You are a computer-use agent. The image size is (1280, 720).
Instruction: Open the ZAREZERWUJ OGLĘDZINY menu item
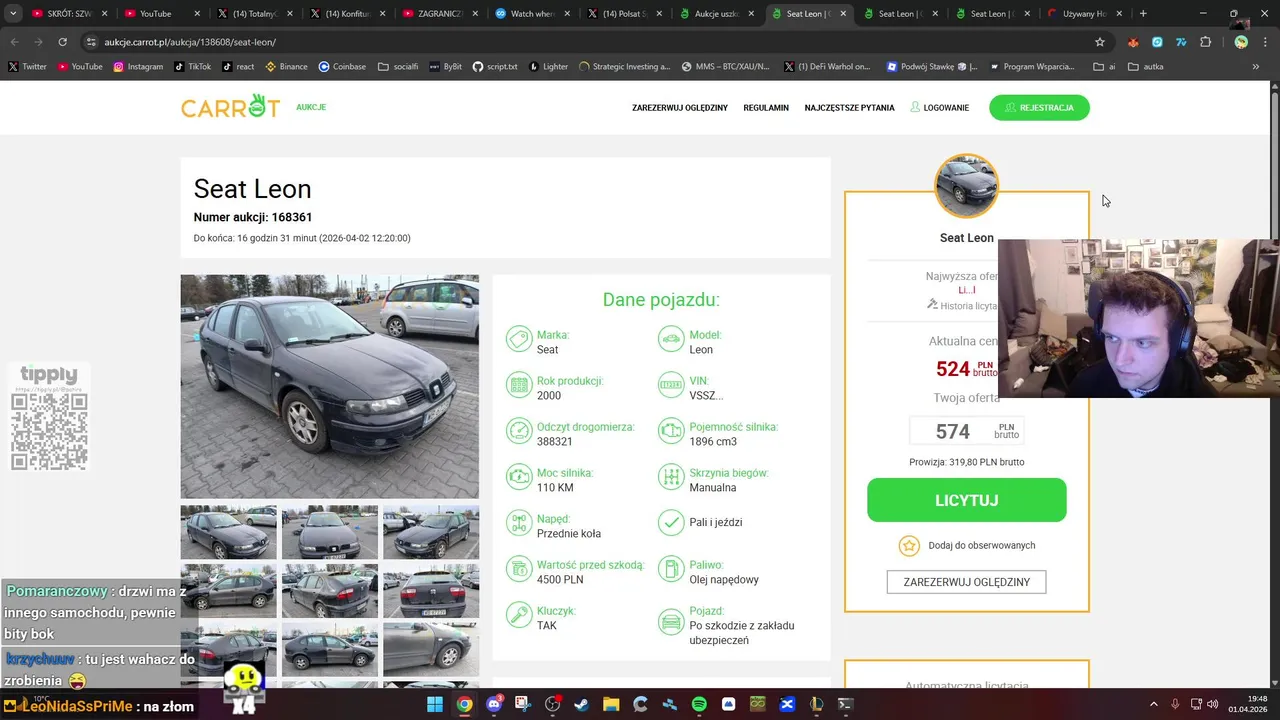click(680, 108)
